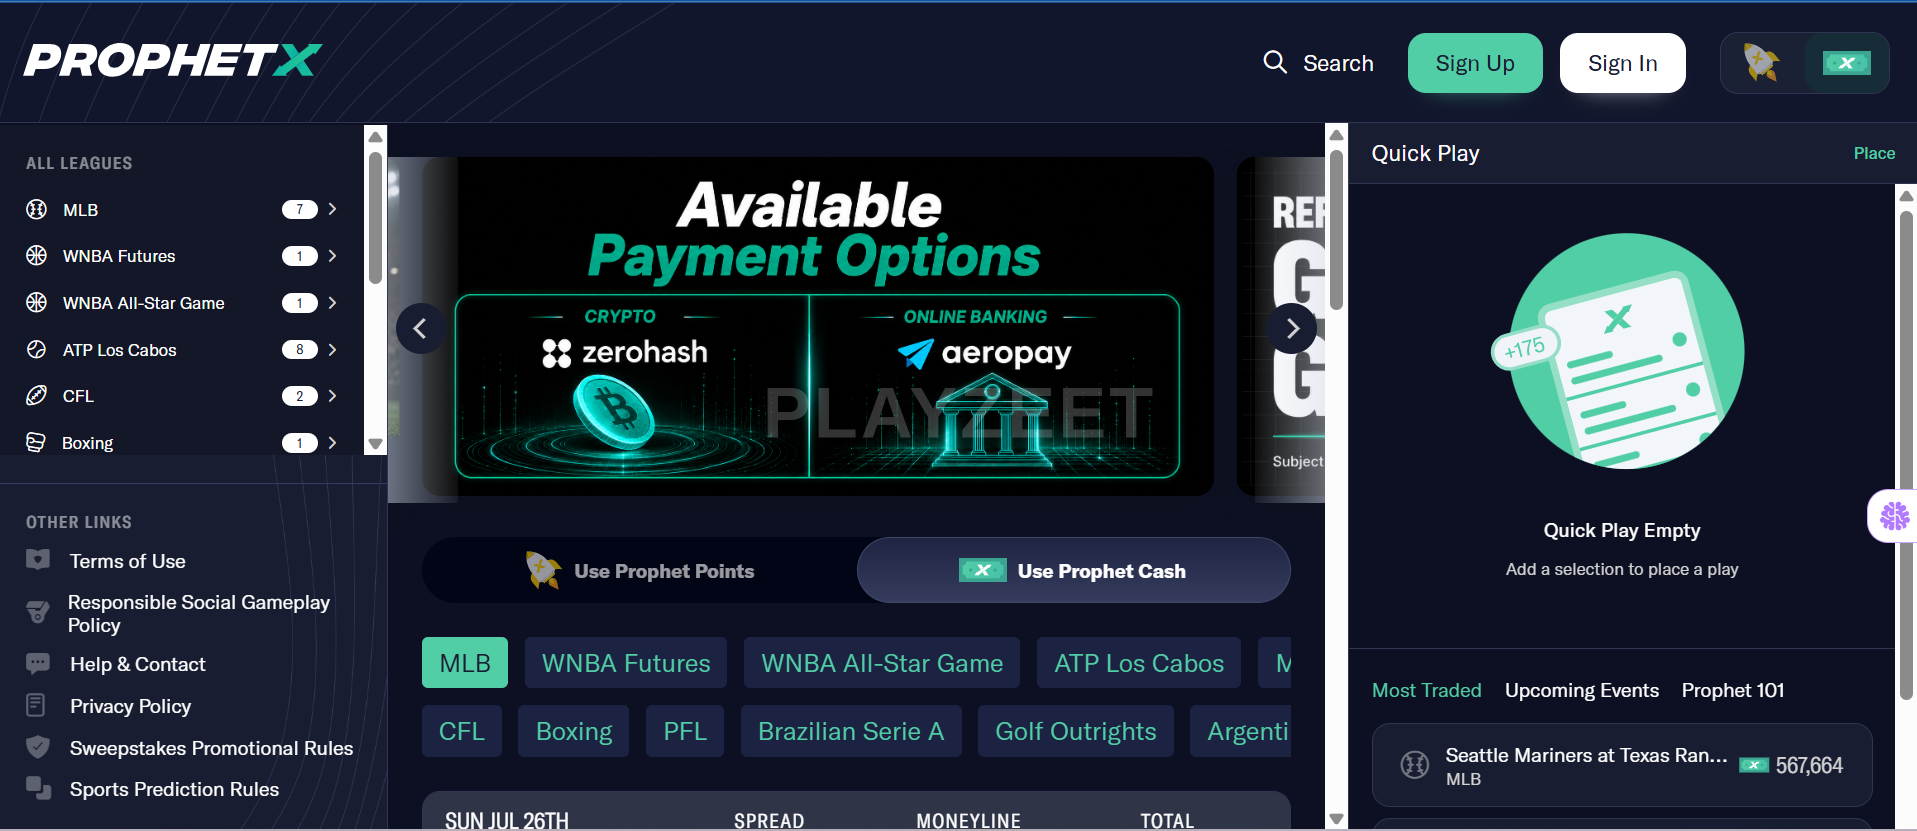Open Responsible Social Gameplay Policy link

click(199, 613)
